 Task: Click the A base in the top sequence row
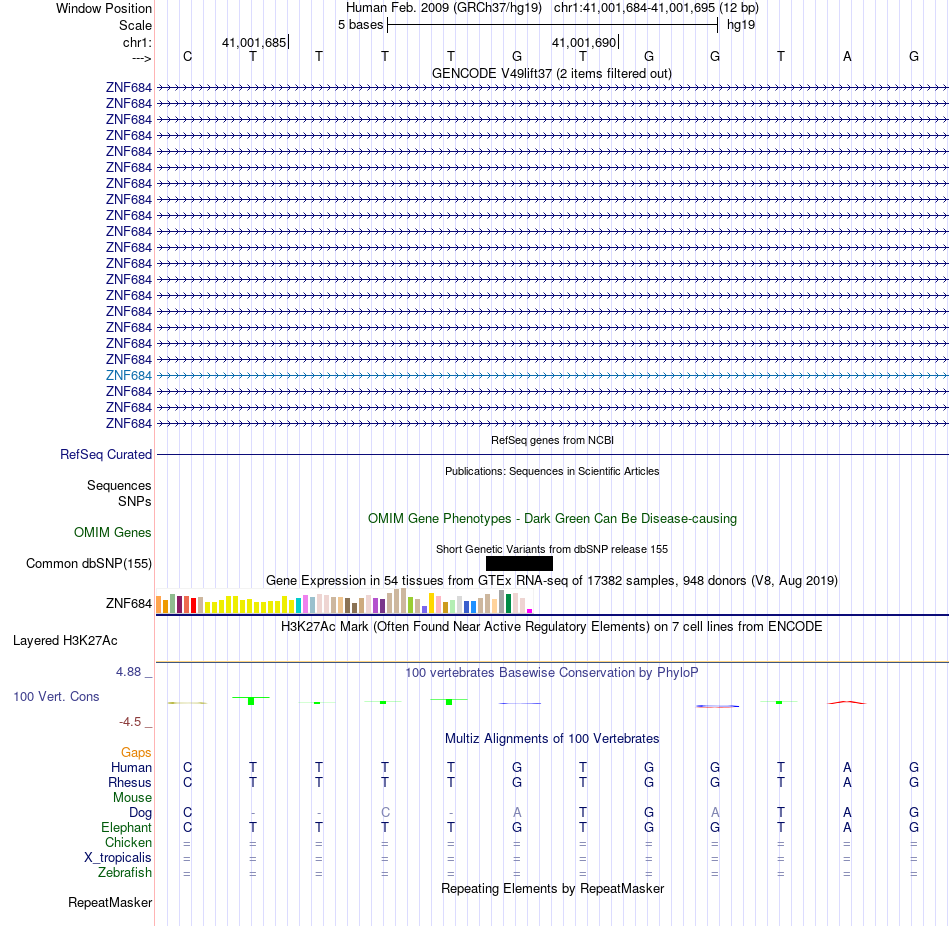[847, 56]
